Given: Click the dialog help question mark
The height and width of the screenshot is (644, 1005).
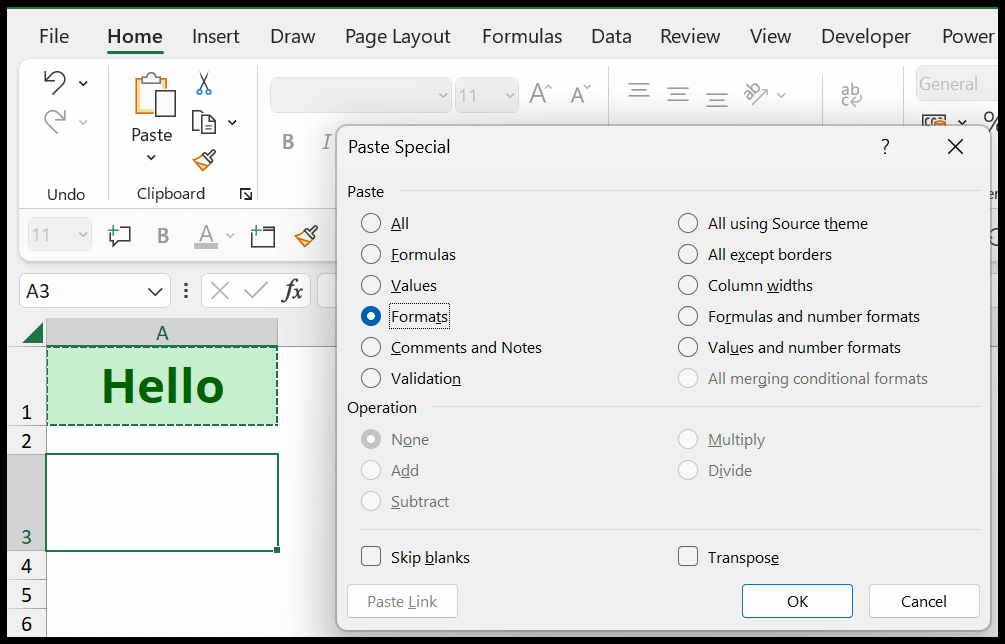Looking at the screenshot, I should (x=884, y=146).
